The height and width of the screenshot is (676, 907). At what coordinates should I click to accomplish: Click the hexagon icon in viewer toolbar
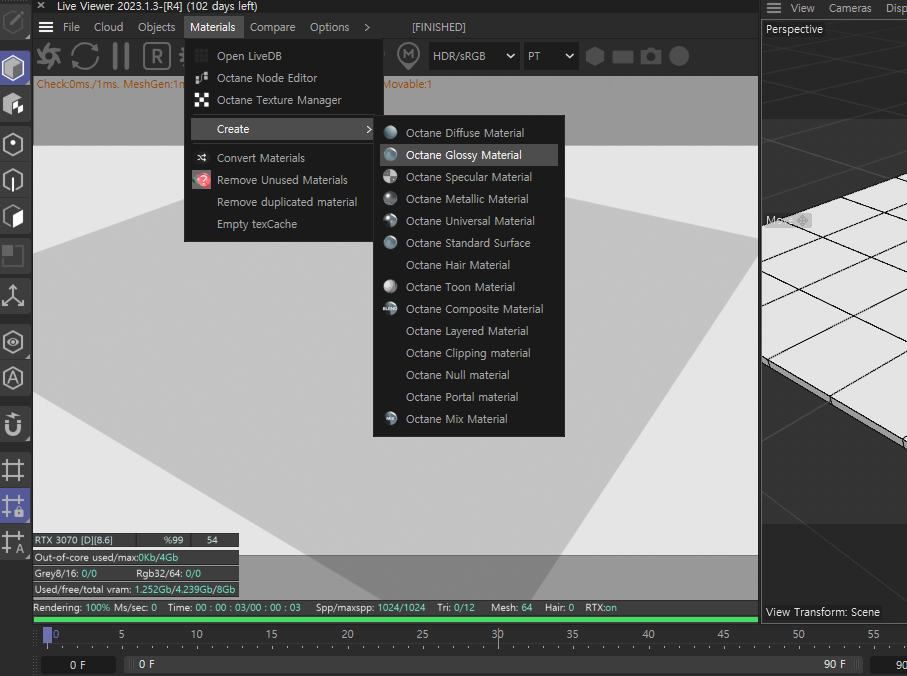point(595,56)
